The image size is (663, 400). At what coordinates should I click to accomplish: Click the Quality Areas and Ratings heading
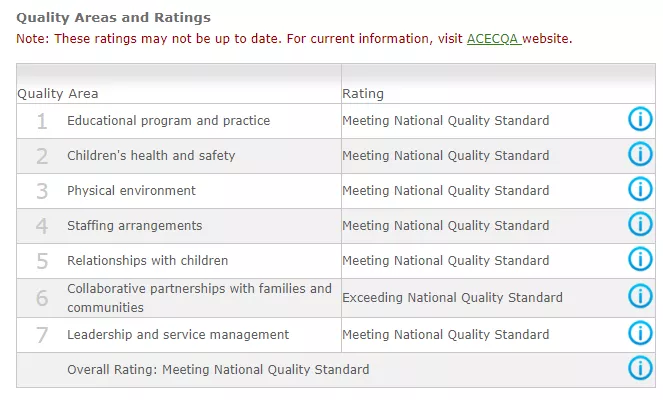[x=113, y=18]
